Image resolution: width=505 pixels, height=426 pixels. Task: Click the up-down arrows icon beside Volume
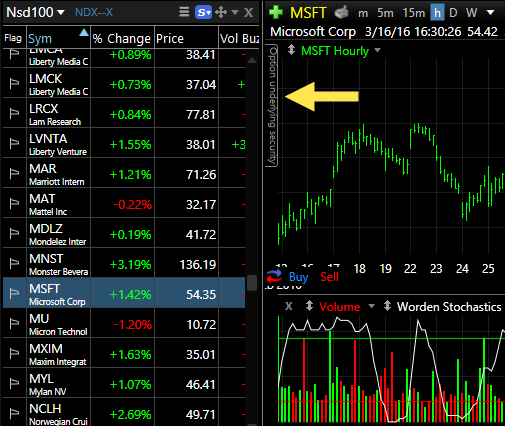point(309,306)
